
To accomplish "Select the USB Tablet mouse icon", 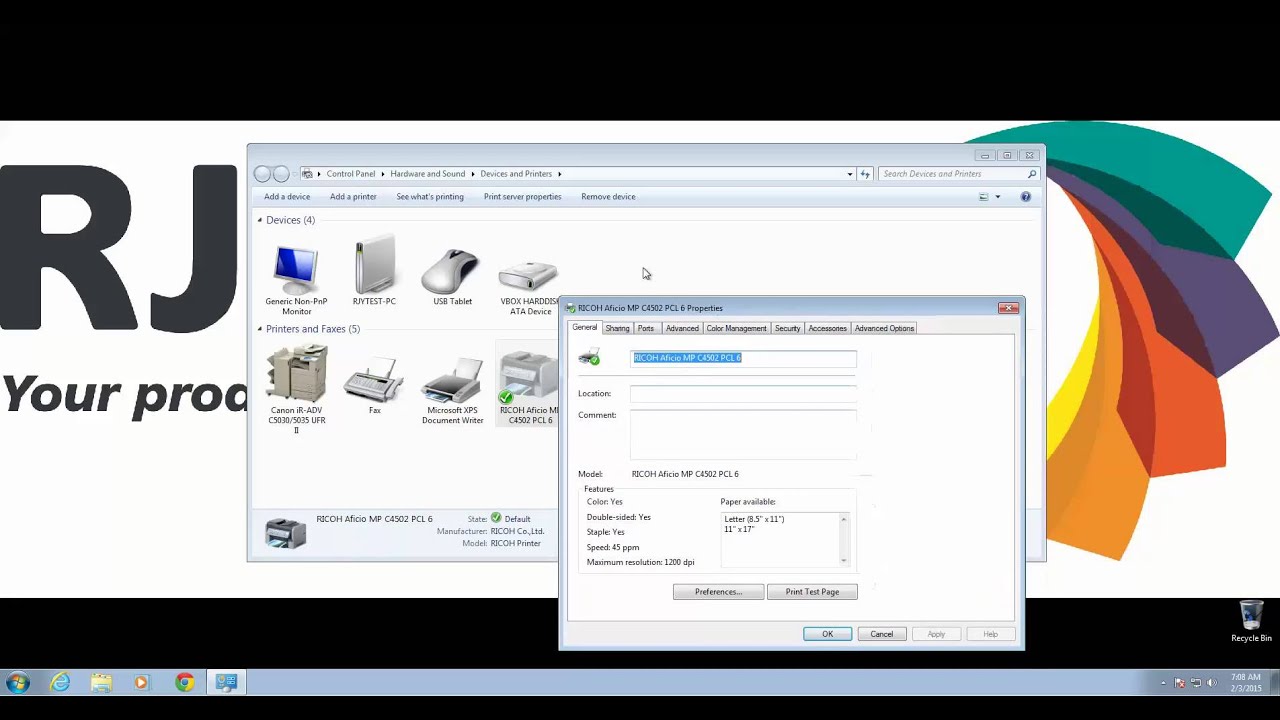I will 451,271.
